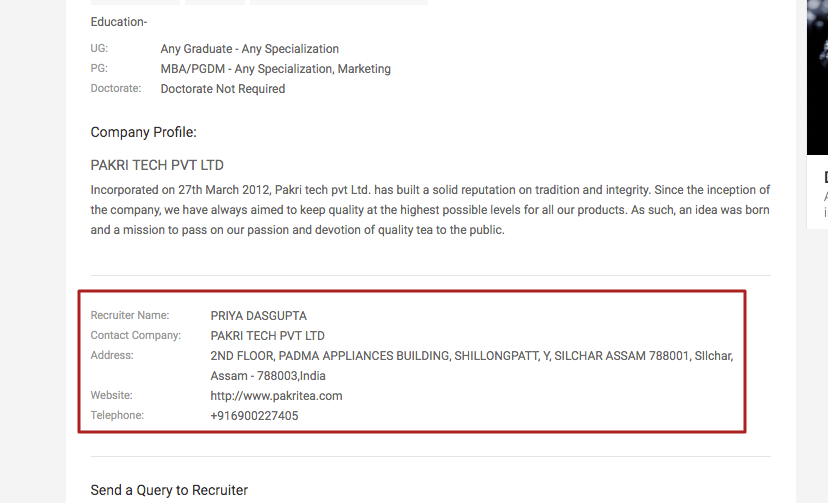Screen dimensions: 828x503
Task: Click the Recruiter Name label
Action: pyautogui.click(x=130, y=315)
